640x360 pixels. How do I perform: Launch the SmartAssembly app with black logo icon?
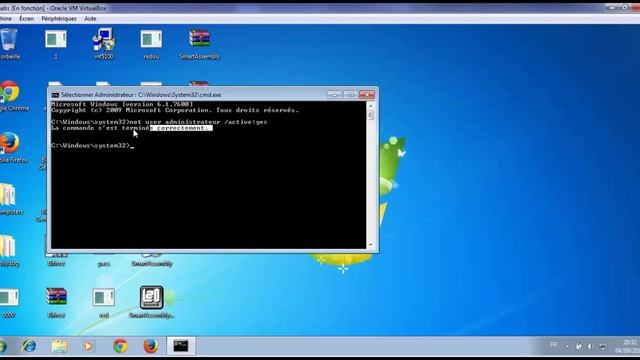[x=151, y=302]
